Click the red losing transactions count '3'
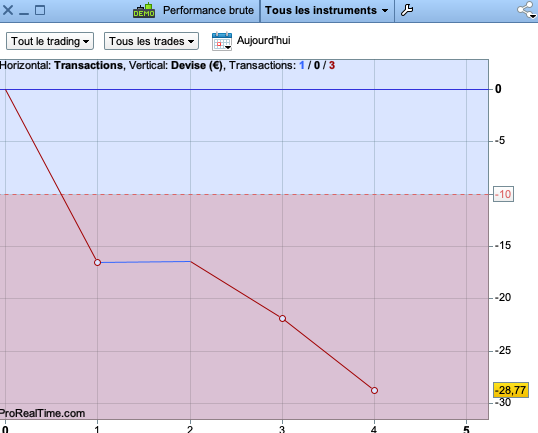The height and width of the screenshot is (433, 538). [x=332, y=65]
